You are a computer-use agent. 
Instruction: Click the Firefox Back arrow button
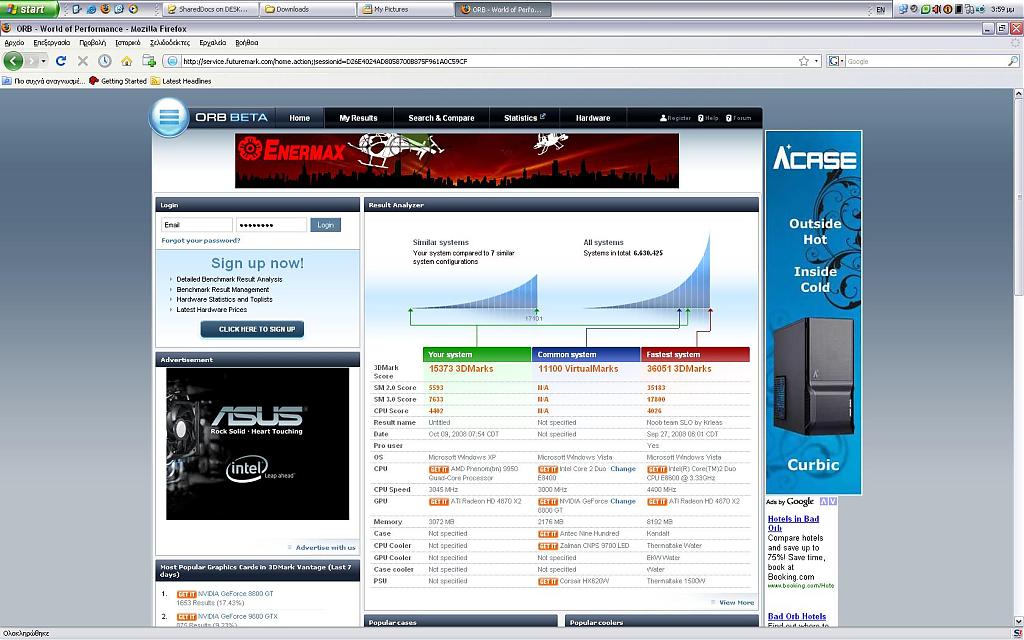click(x=13, y=61)
